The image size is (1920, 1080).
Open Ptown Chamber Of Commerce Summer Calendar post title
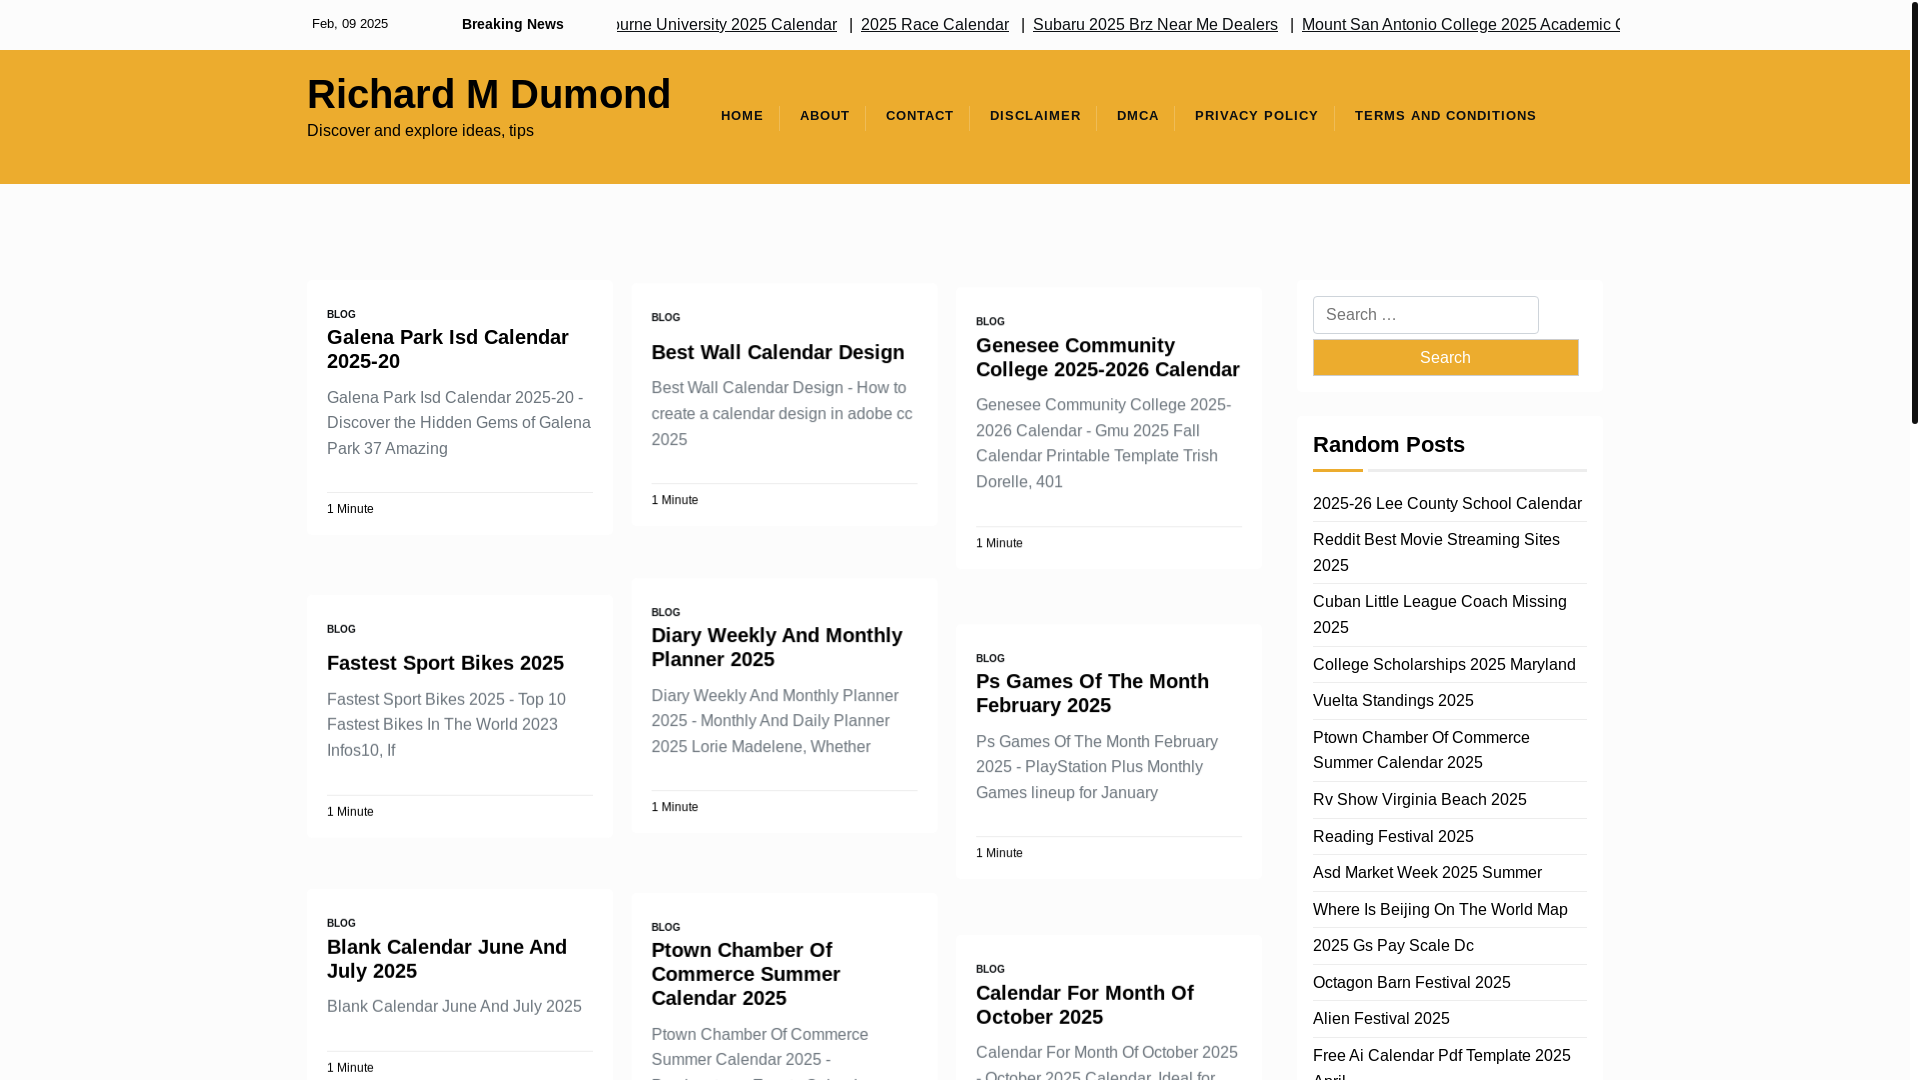coord(746,974)
